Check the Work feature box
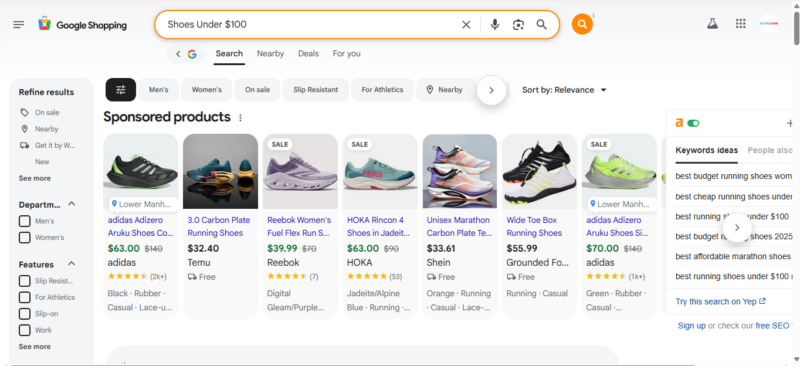800x366 pixels. click(24, 330)
